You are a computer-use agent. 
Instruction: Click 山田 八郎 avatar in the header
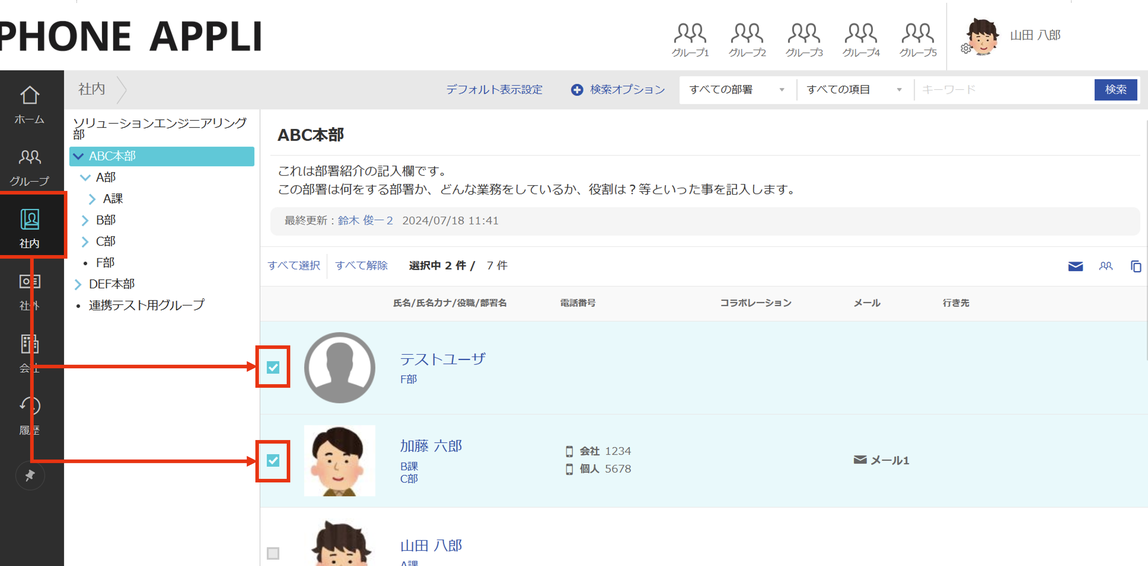983,37
